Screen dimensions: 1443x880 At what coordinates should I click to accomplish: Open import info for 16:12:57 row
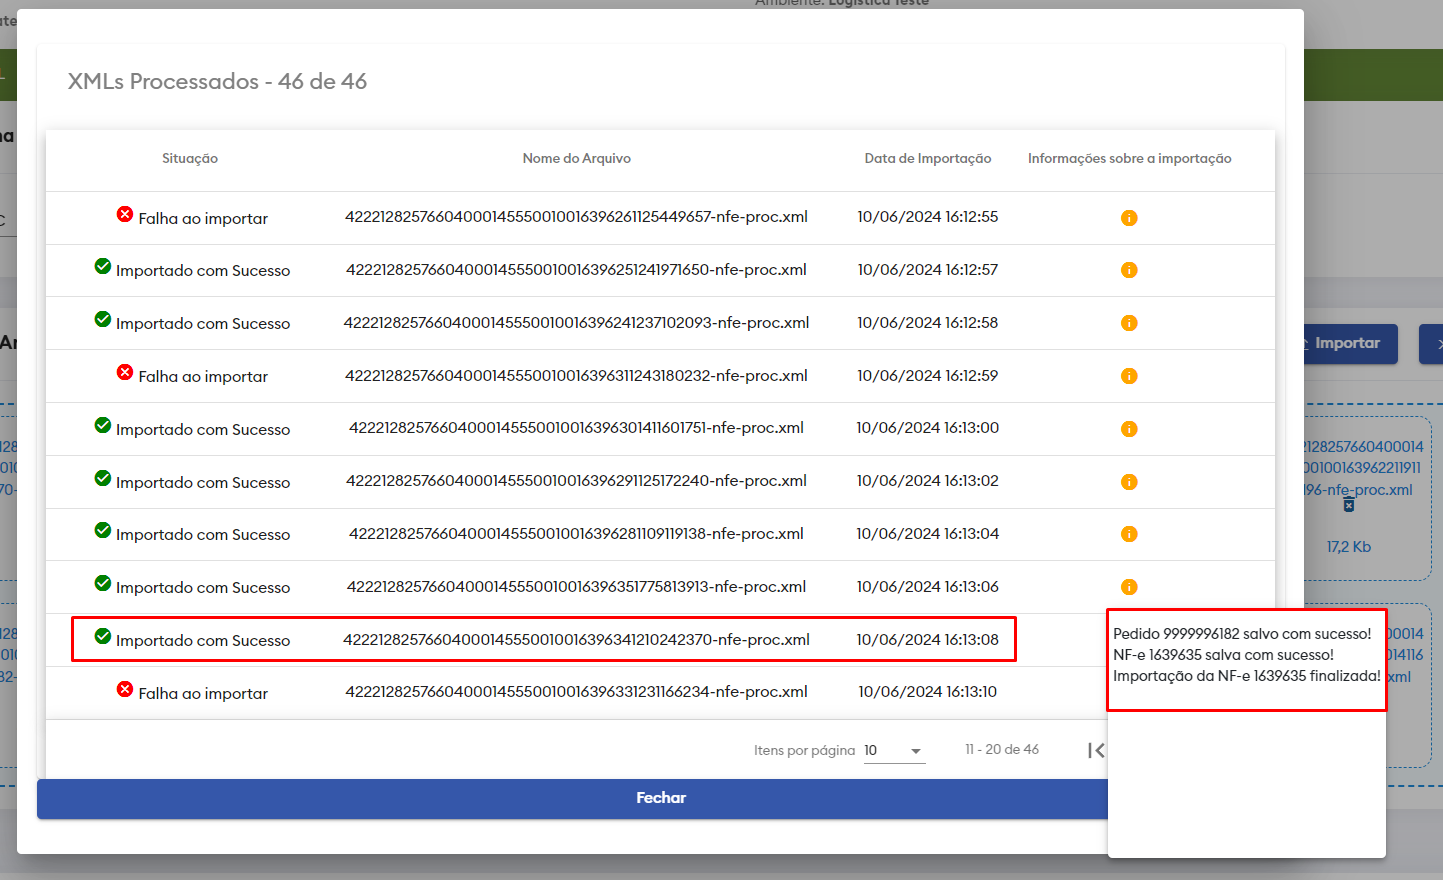click(x=1129, y=270)
